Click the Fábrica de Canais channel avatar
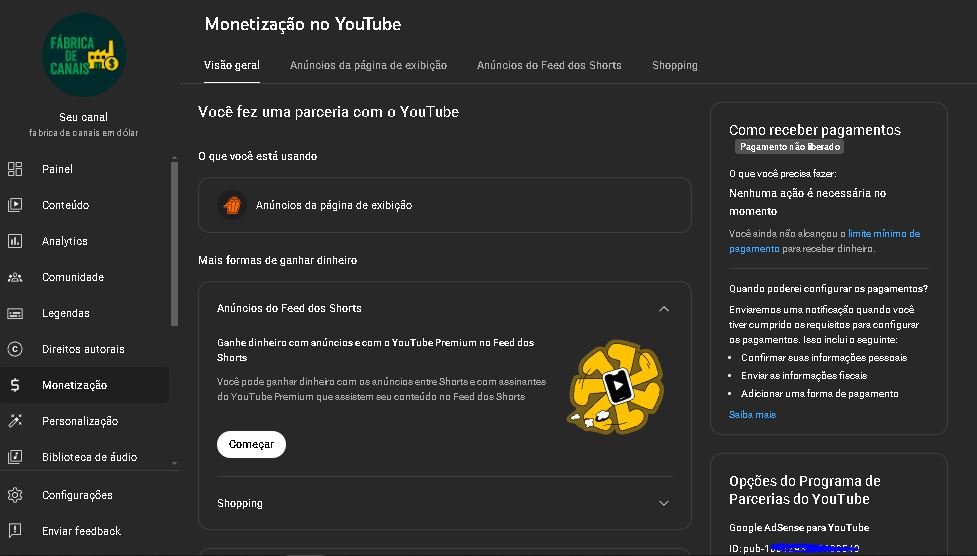The image size is (977, 556). point(83,55)
